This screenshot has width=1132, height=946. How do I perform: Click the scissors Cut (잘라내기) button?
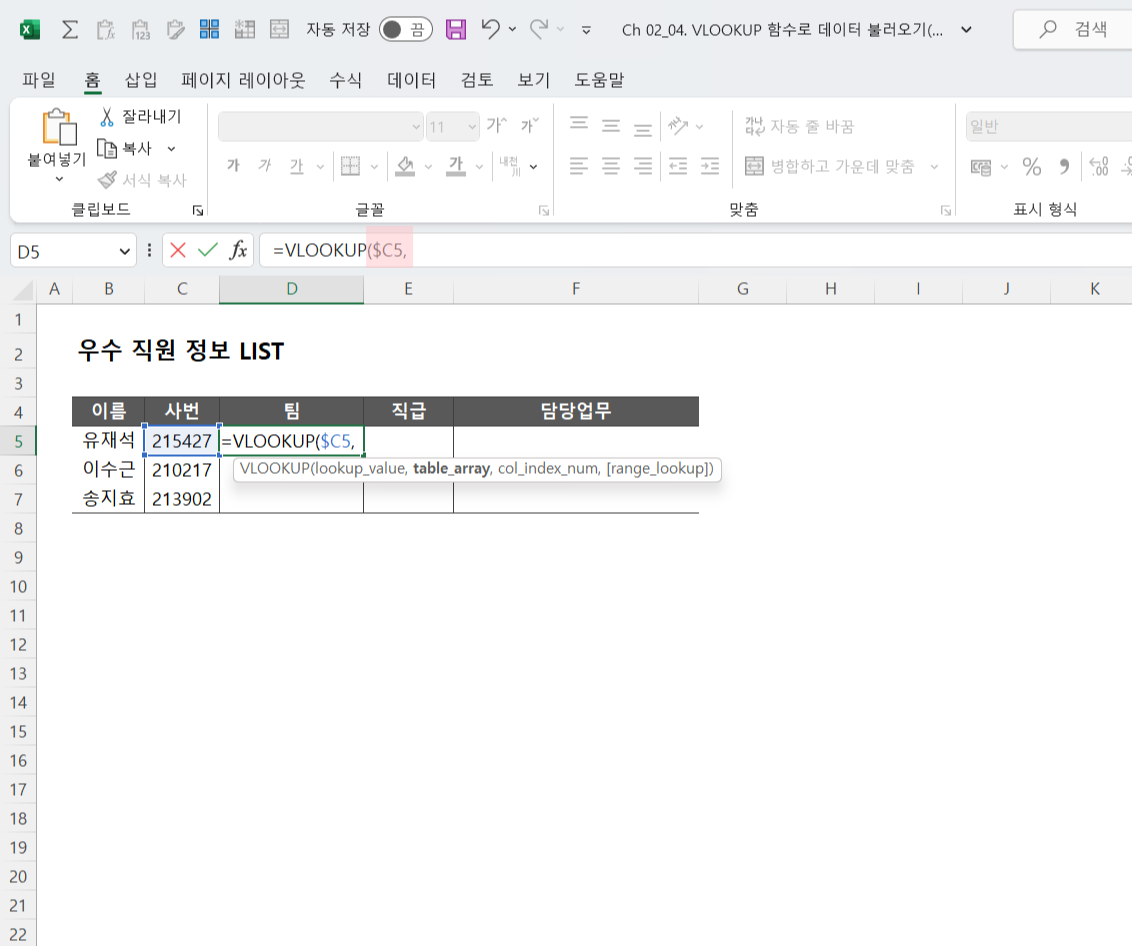(142, 116)
